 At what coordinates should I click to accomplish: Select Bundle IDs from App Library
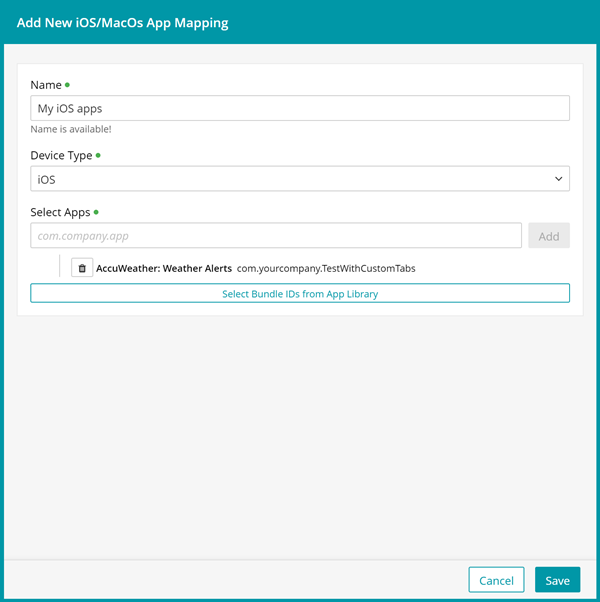point(300,294)
